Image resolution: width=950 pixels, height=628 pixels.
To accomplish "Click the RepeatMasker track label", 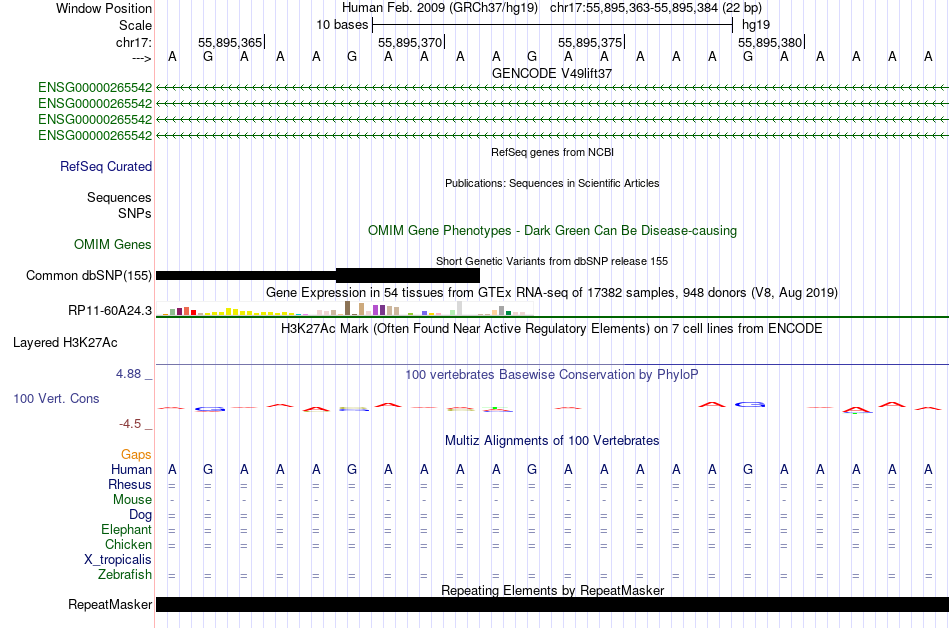I will click(110, 605).
